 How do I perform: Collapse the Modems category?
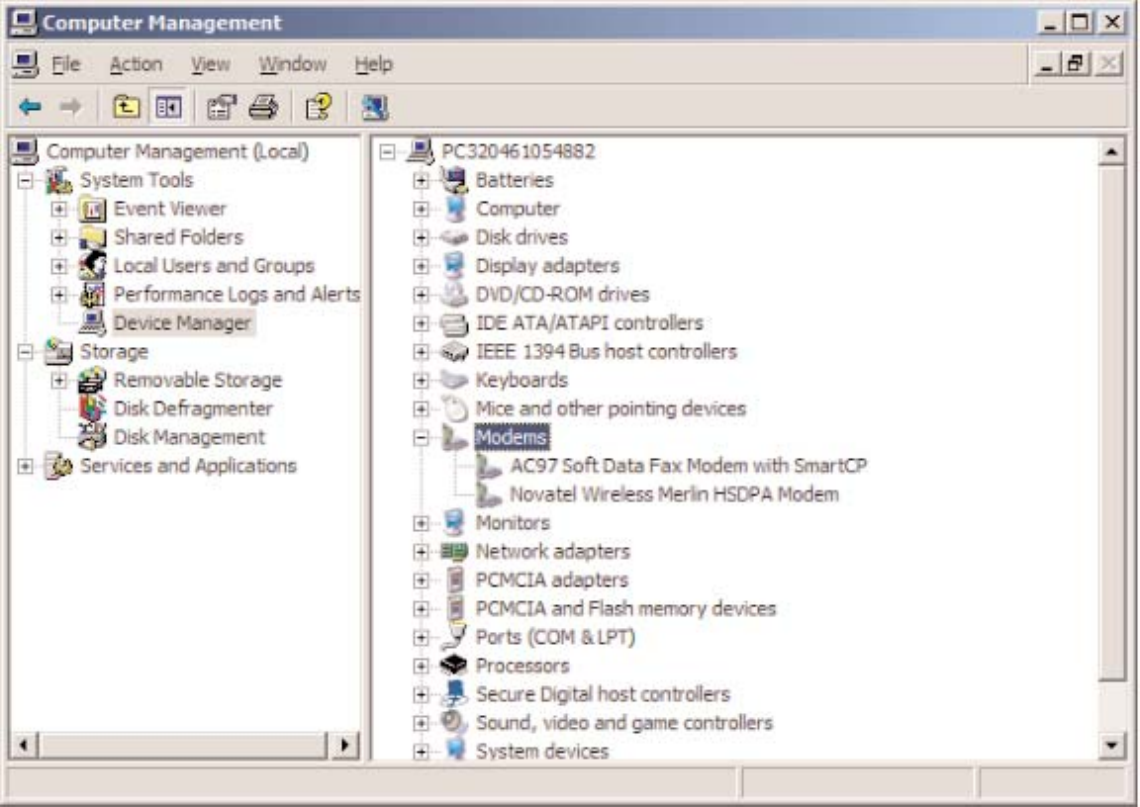tap(421, 438)
